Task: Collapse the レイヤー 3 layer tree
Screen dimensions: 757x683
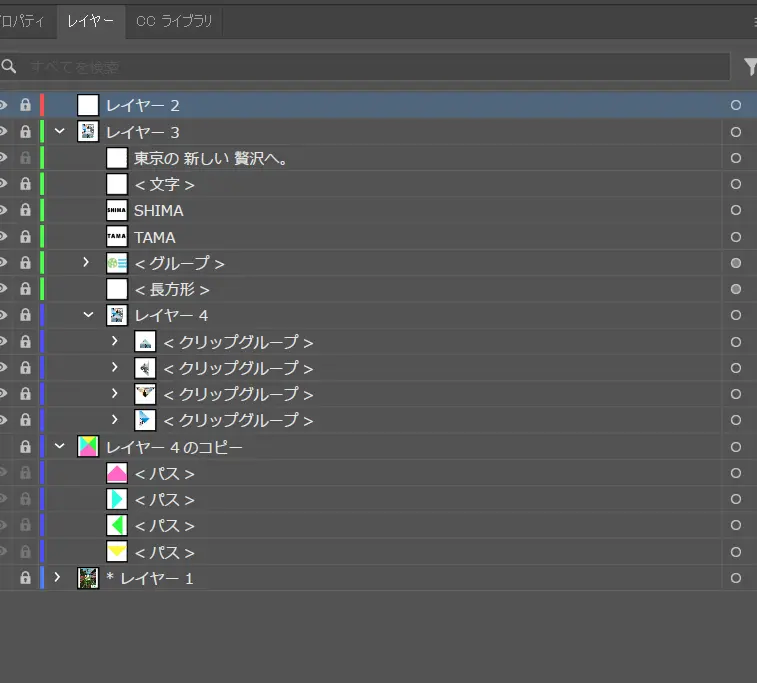Action: coord(59,132)
